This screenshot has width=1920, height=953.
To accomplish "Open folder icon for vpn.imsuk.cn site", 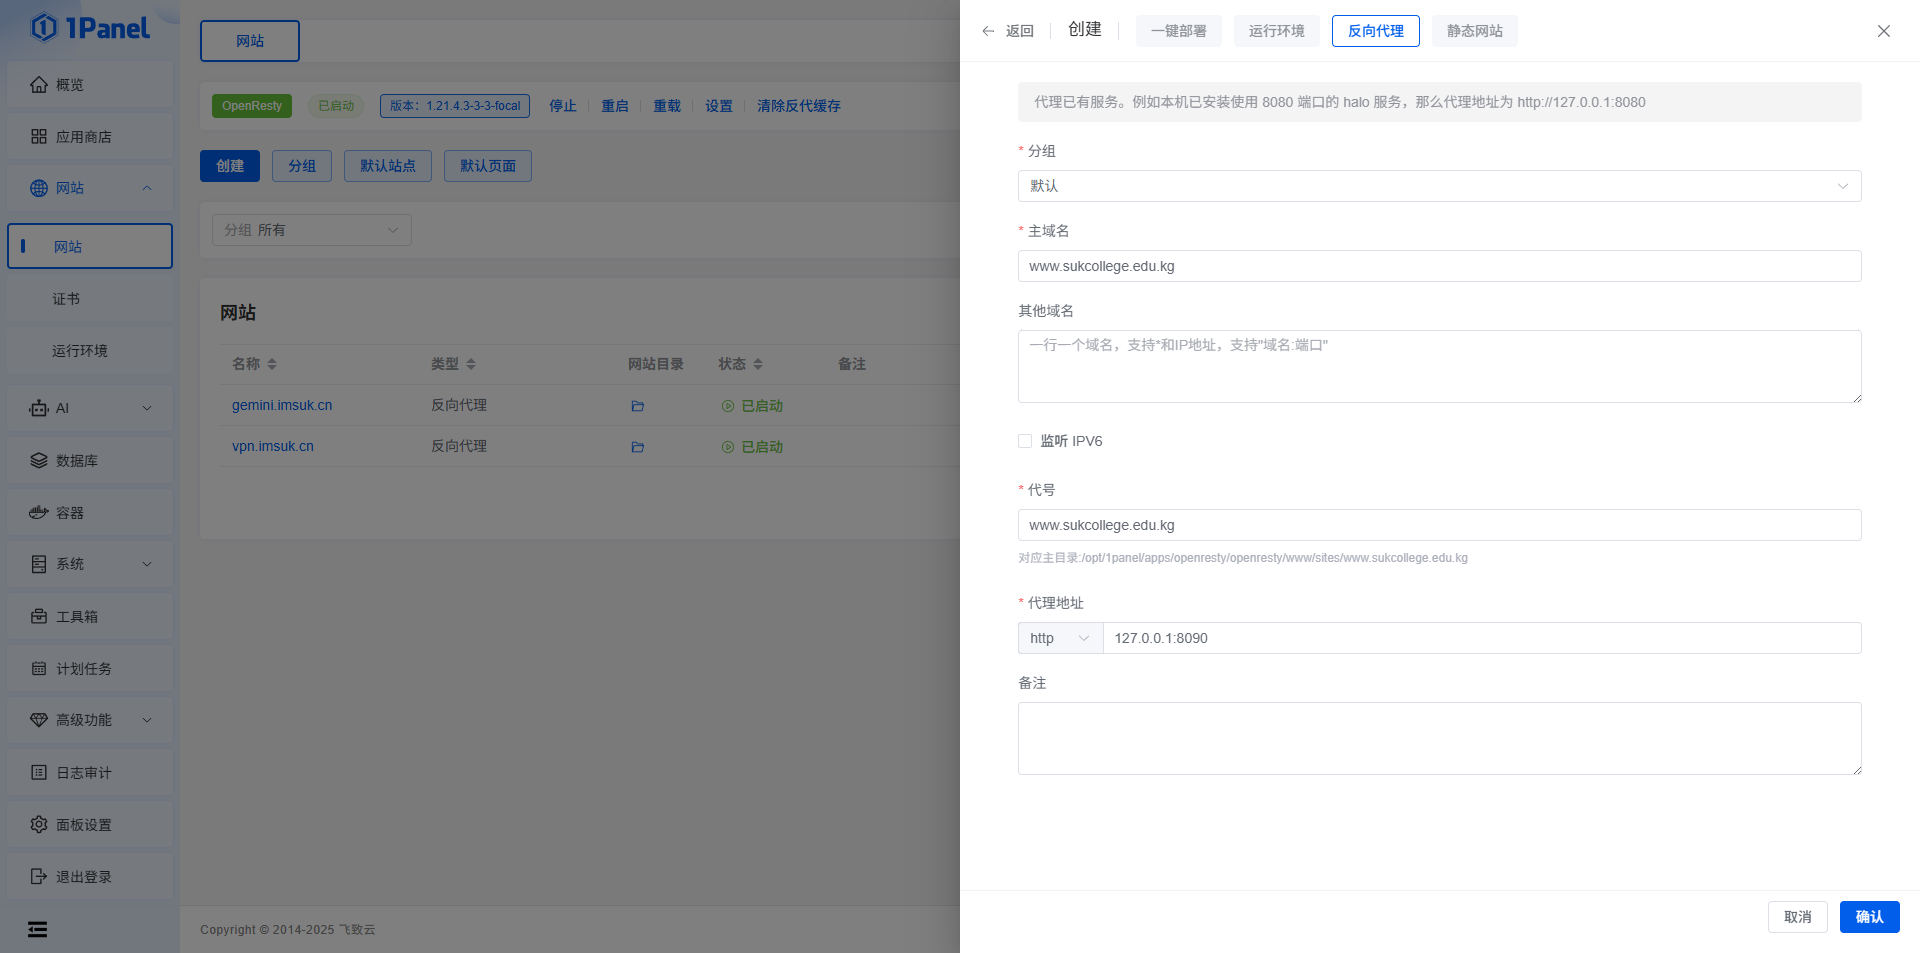I will (637, 447).
